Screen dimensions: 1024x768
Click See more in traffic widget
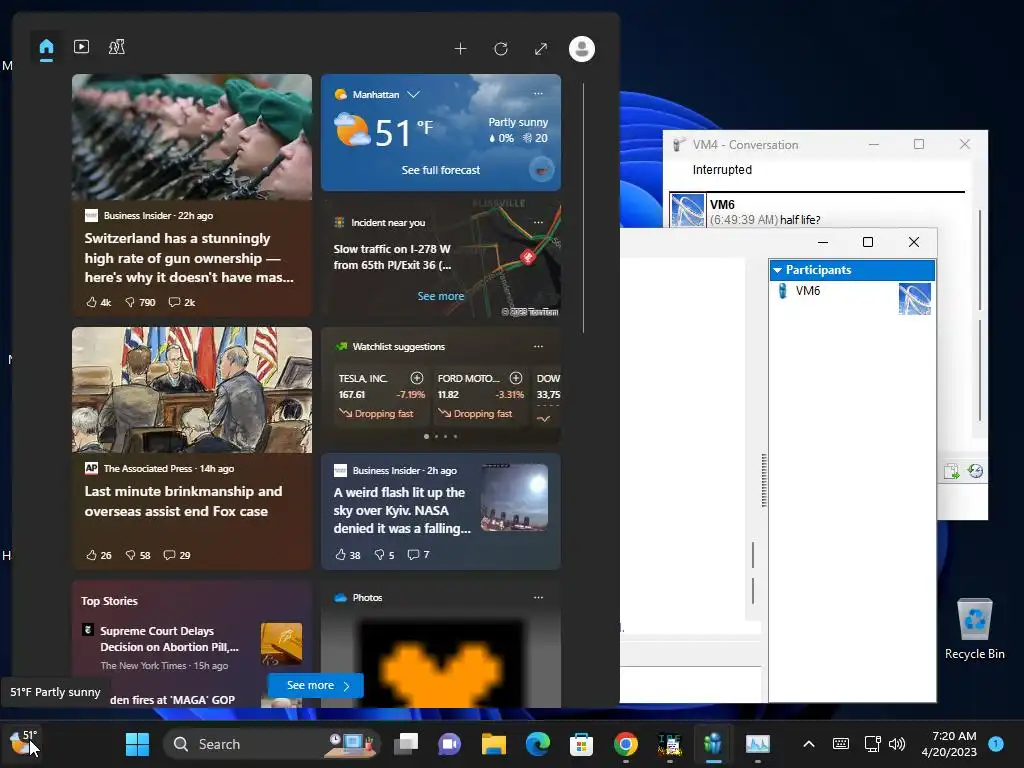pyautogui.click(x=441, y=296)
